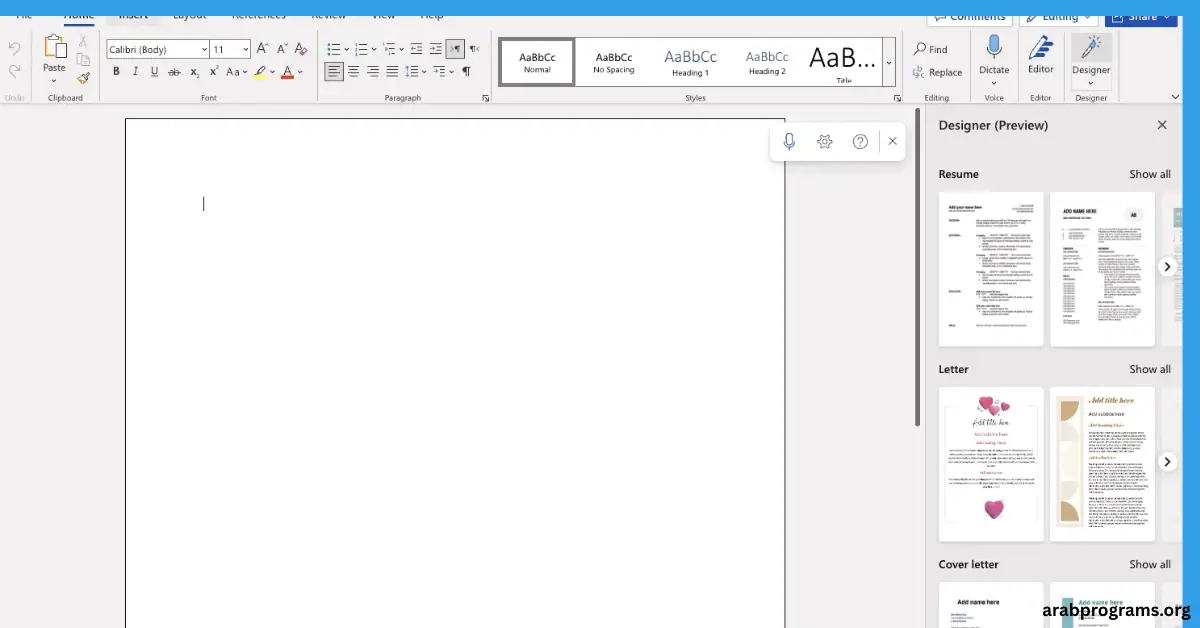Apply the red font color
The height and width of the screenshot is (628, 1200).
click(287, 72)
